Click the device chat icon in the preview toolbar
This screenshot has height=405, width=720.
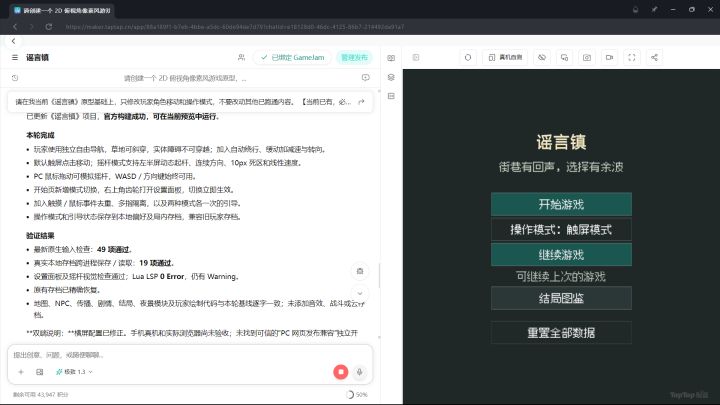(564, 57)
